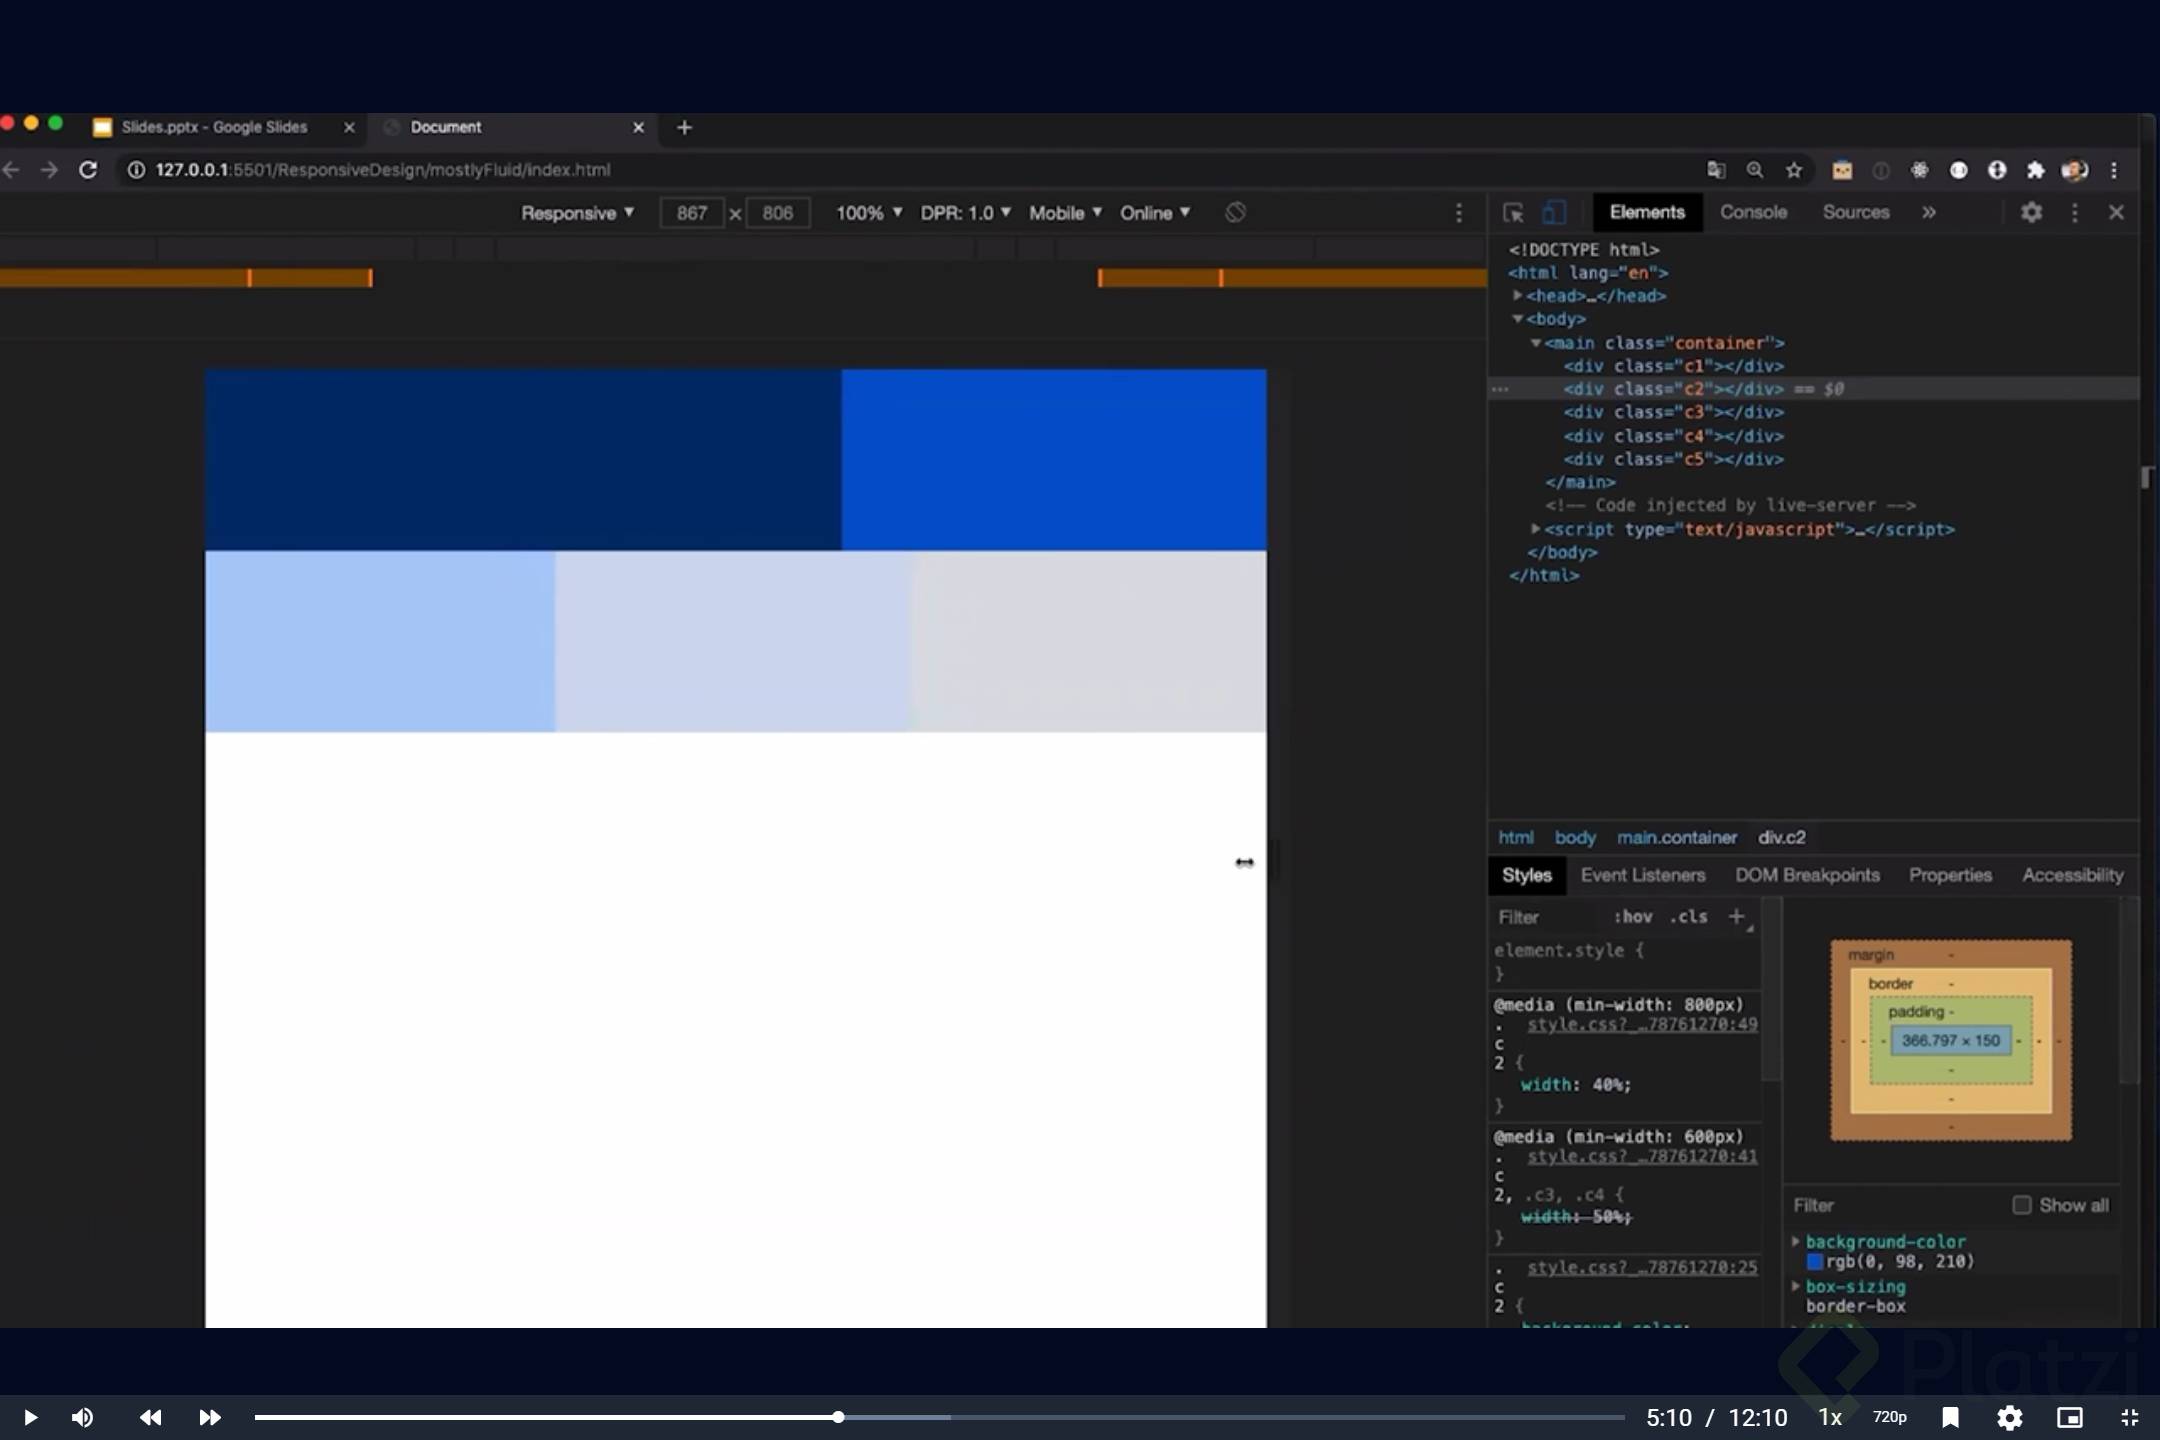2160x1440 pixels.
Task: Open the 100% zoom dropdown
Action: [868, 213]
